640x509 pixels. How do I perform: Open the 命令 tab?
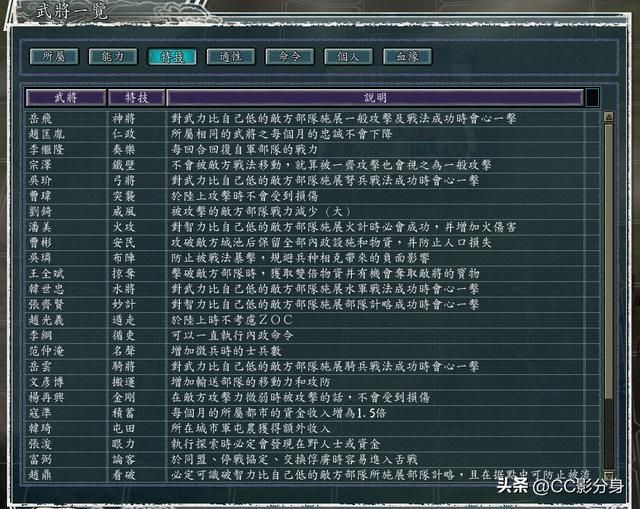point(289,56)
